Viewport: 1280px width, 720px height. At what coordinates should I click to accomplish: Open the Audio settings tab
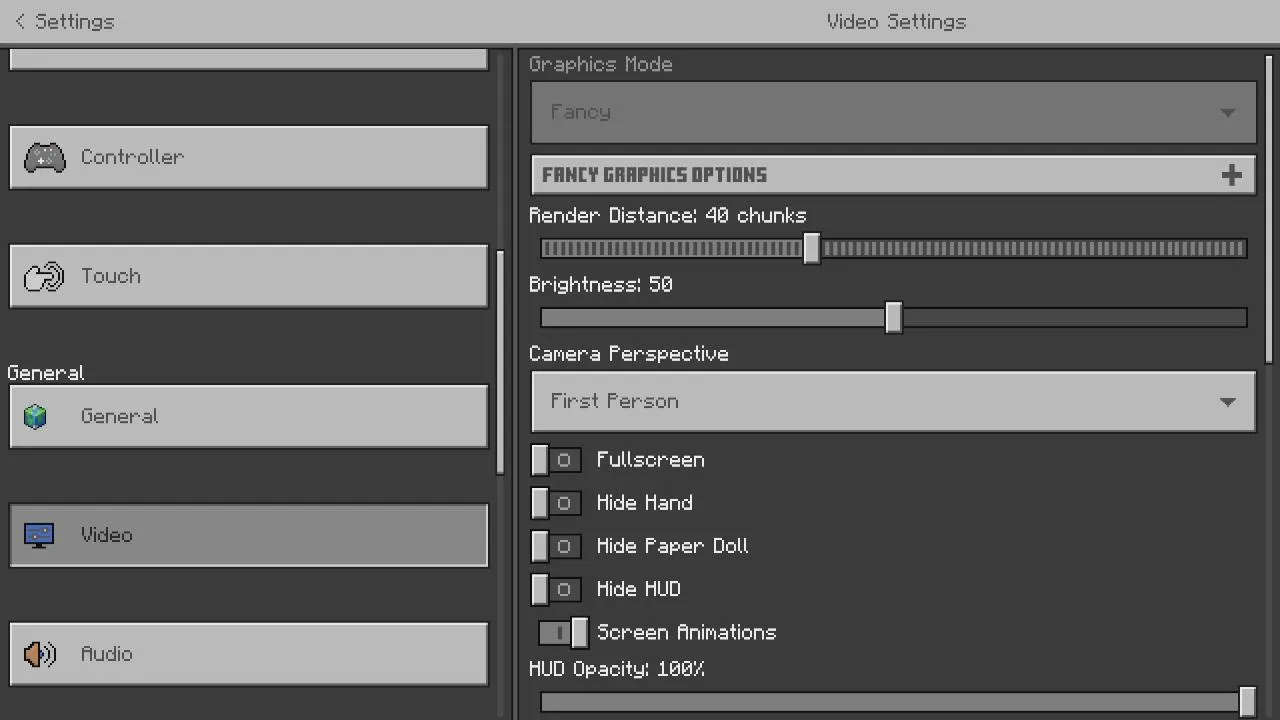pos(249,654)
